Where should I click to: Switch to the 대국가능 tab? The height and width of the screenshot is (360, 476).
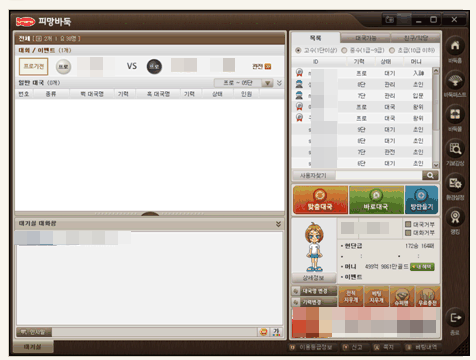[365, 38]
